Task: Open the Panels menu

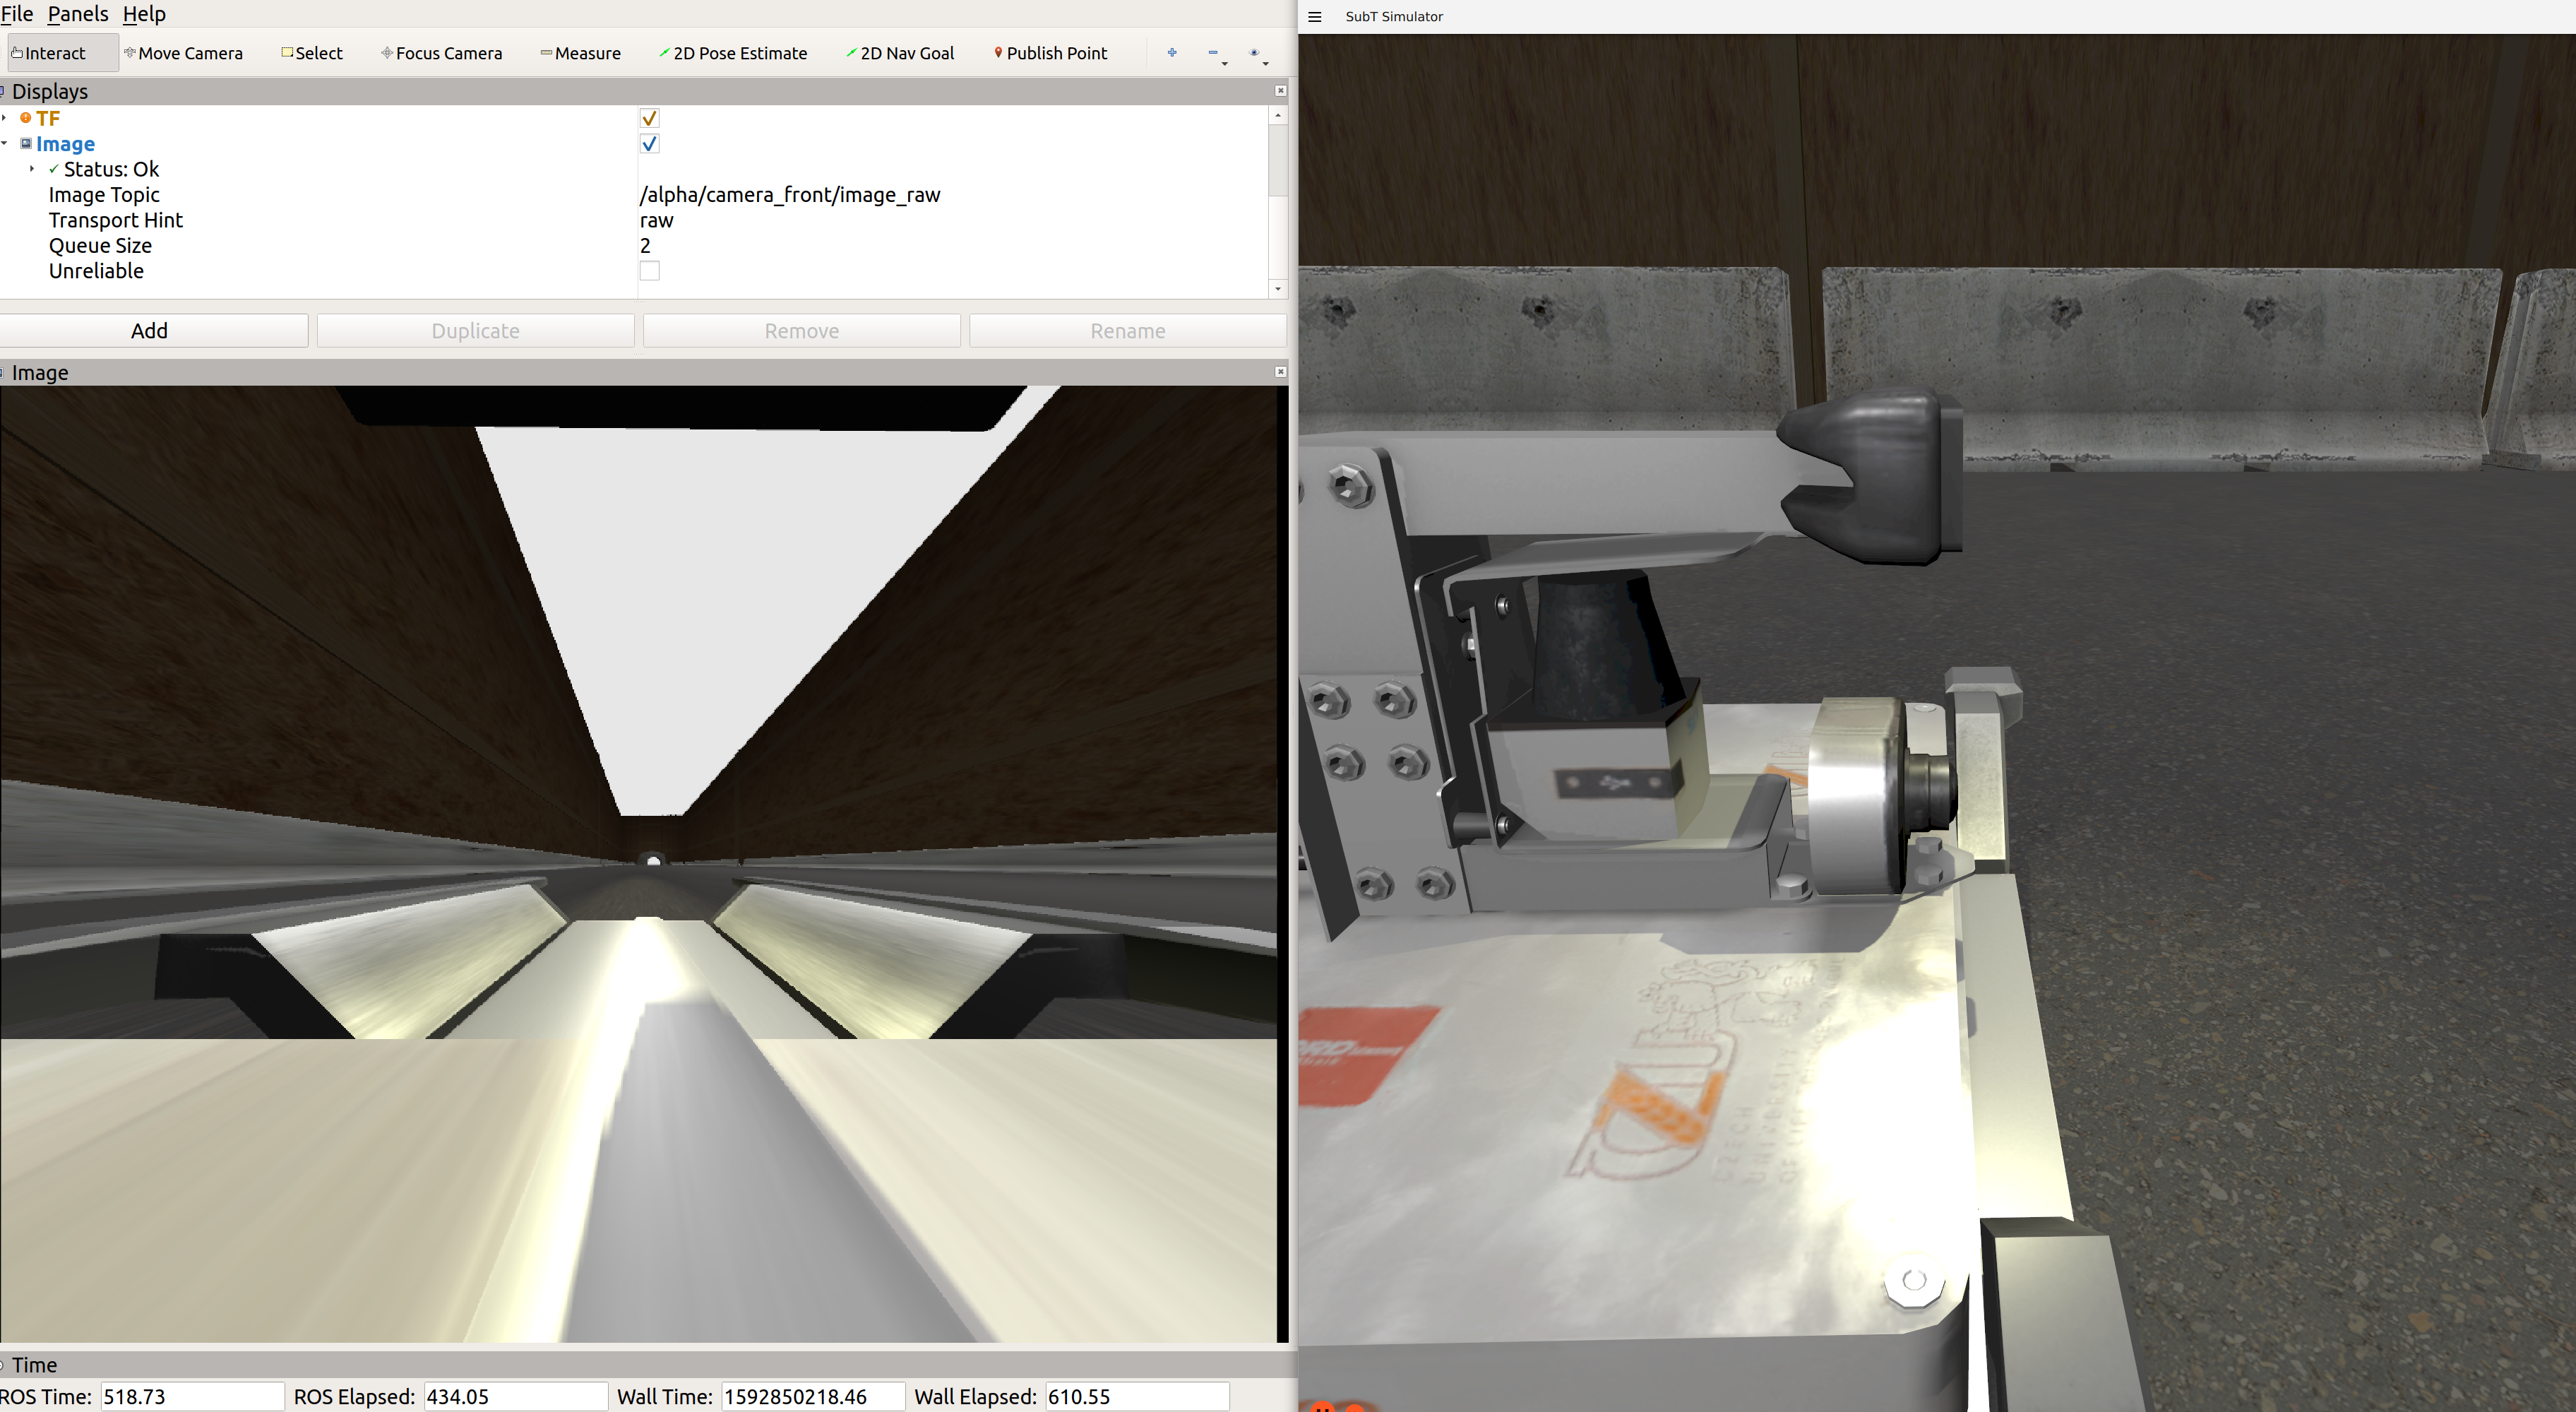Action: (77, 14)
